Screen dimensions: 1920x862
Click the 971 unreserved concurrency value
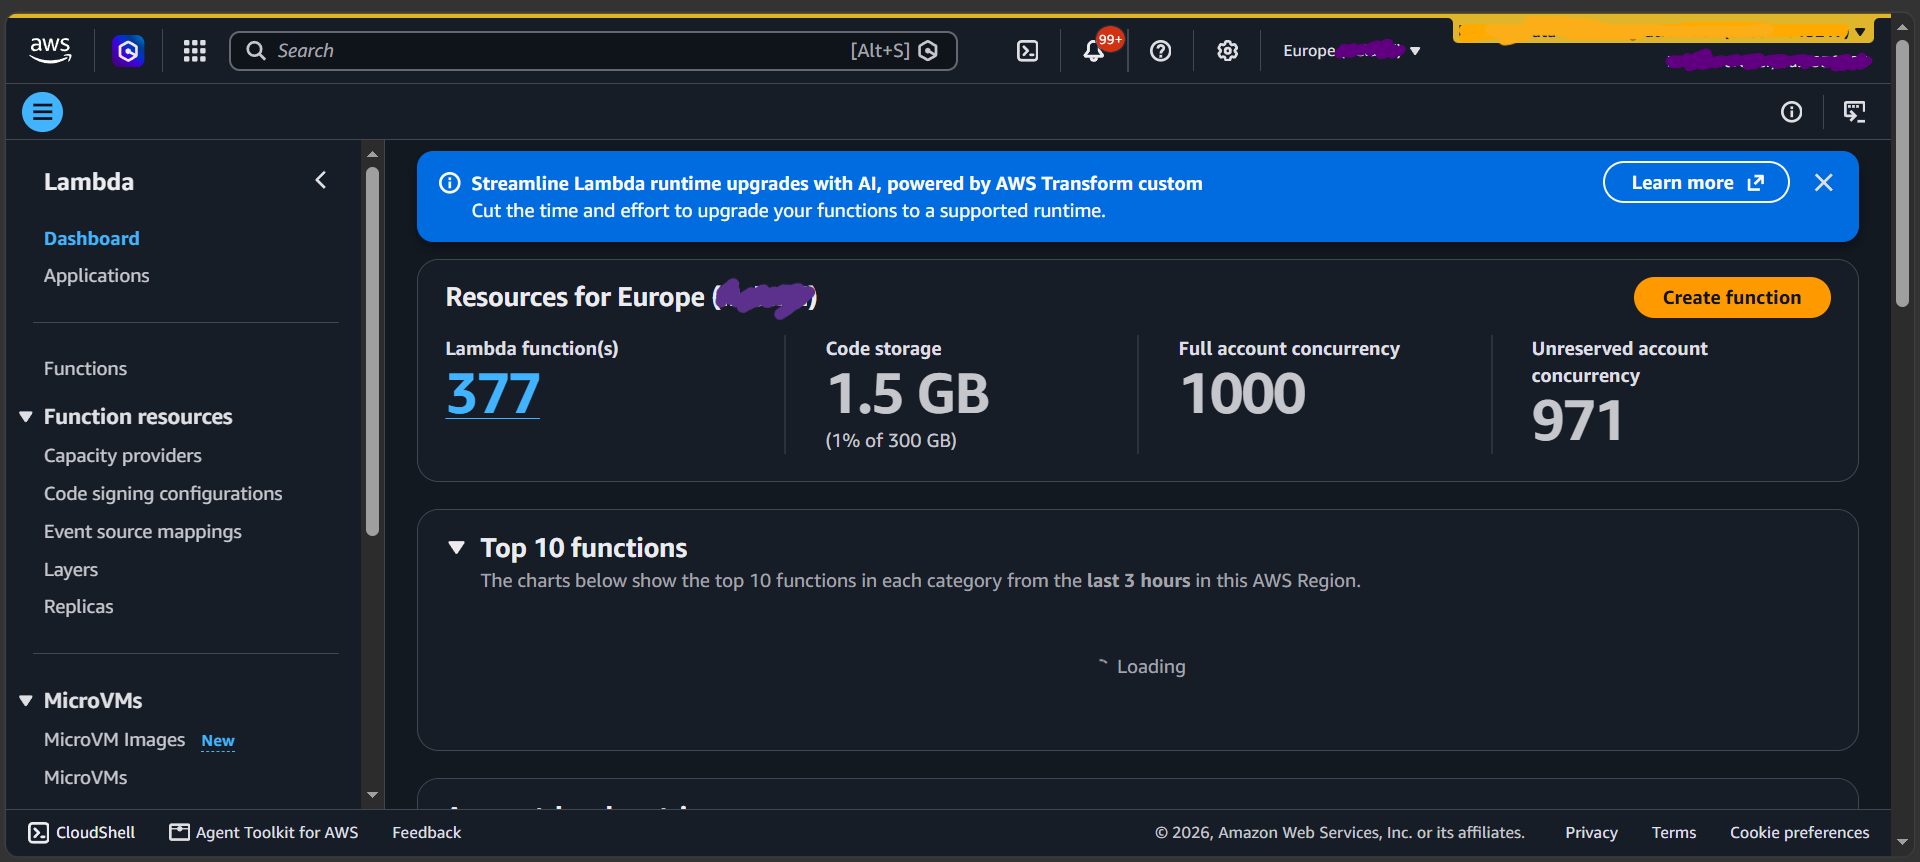(x=1577, y=420)
